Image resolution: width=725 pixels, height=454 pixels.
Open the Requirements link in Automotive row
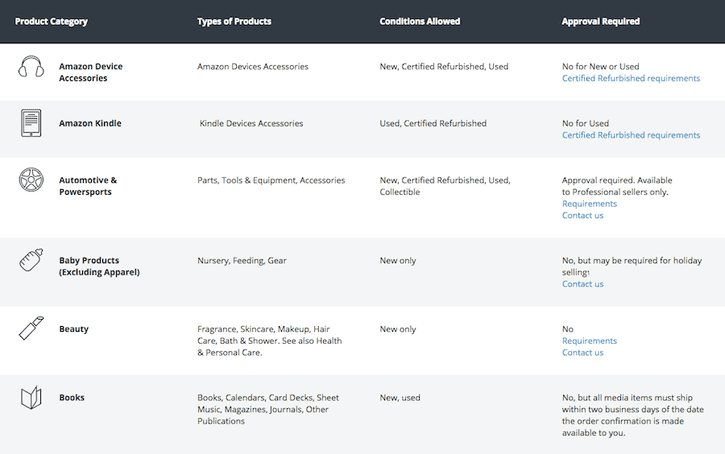[x=589, y=204]
